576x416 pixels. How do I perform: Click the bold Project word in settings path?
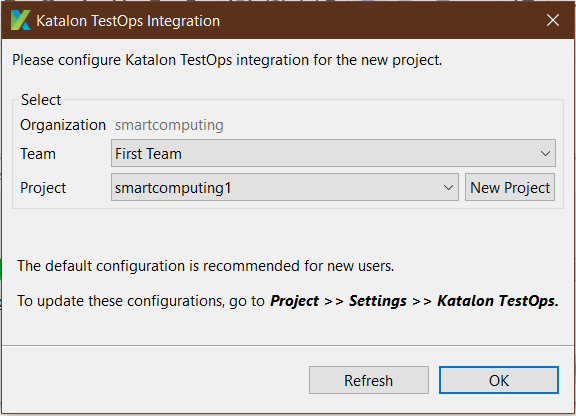(294, 301)
